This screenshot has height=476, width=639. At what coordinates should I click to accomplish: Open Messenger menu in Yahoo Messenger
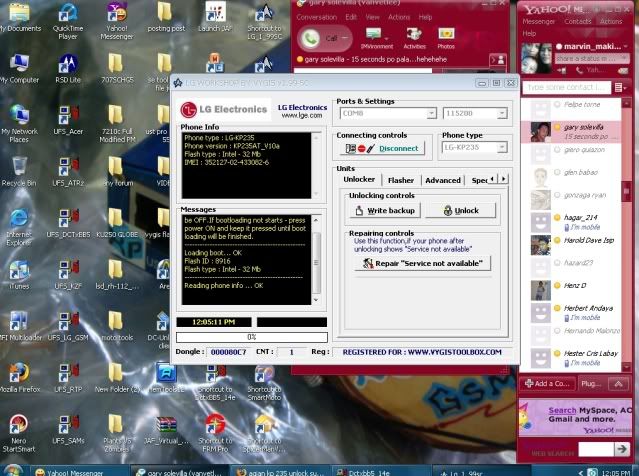[x=538, y=21]
